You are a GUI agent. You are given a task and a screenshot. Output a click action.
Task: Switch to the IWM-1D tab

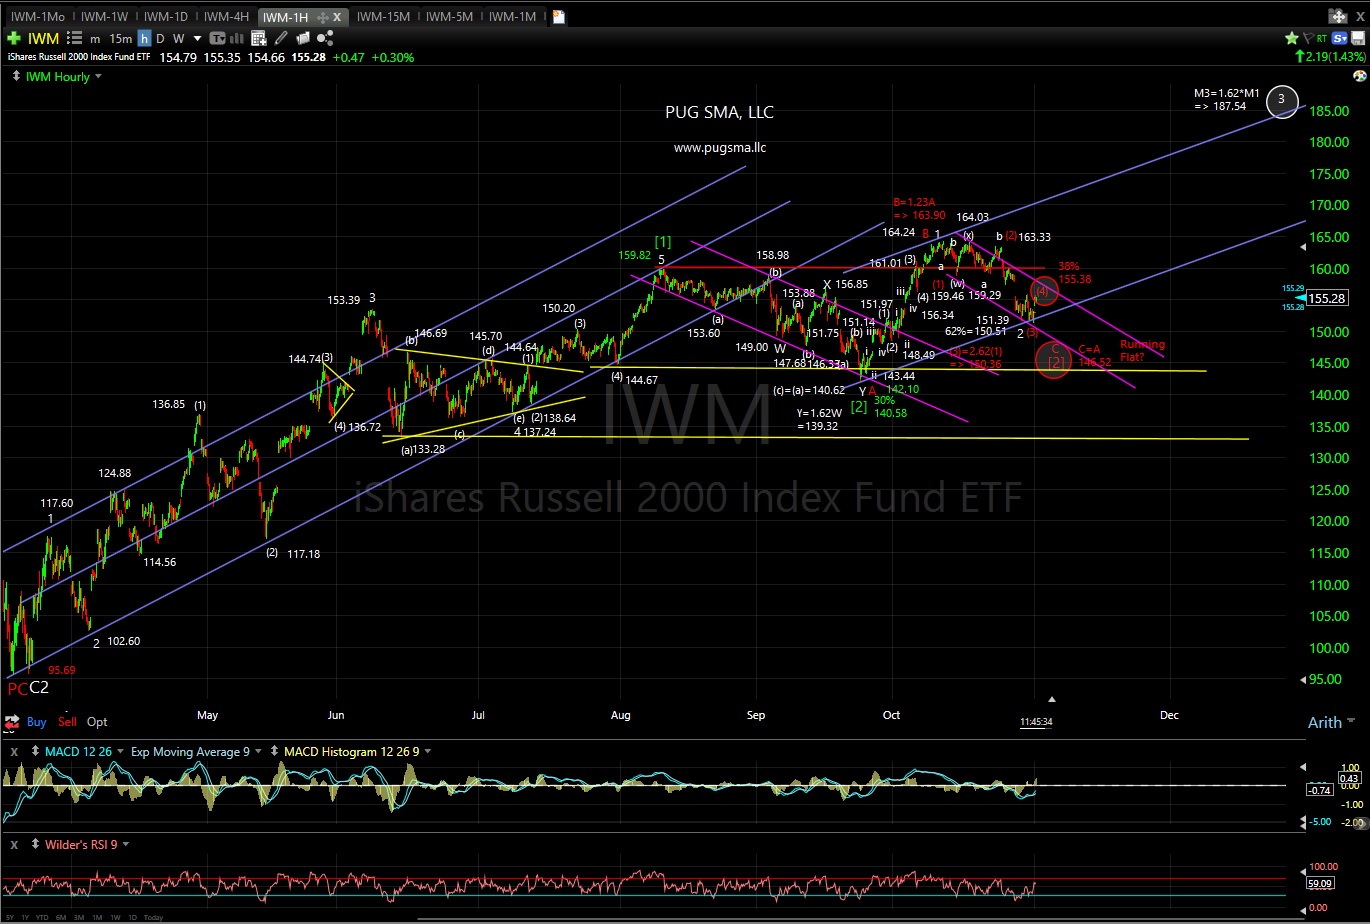point(166,17)
